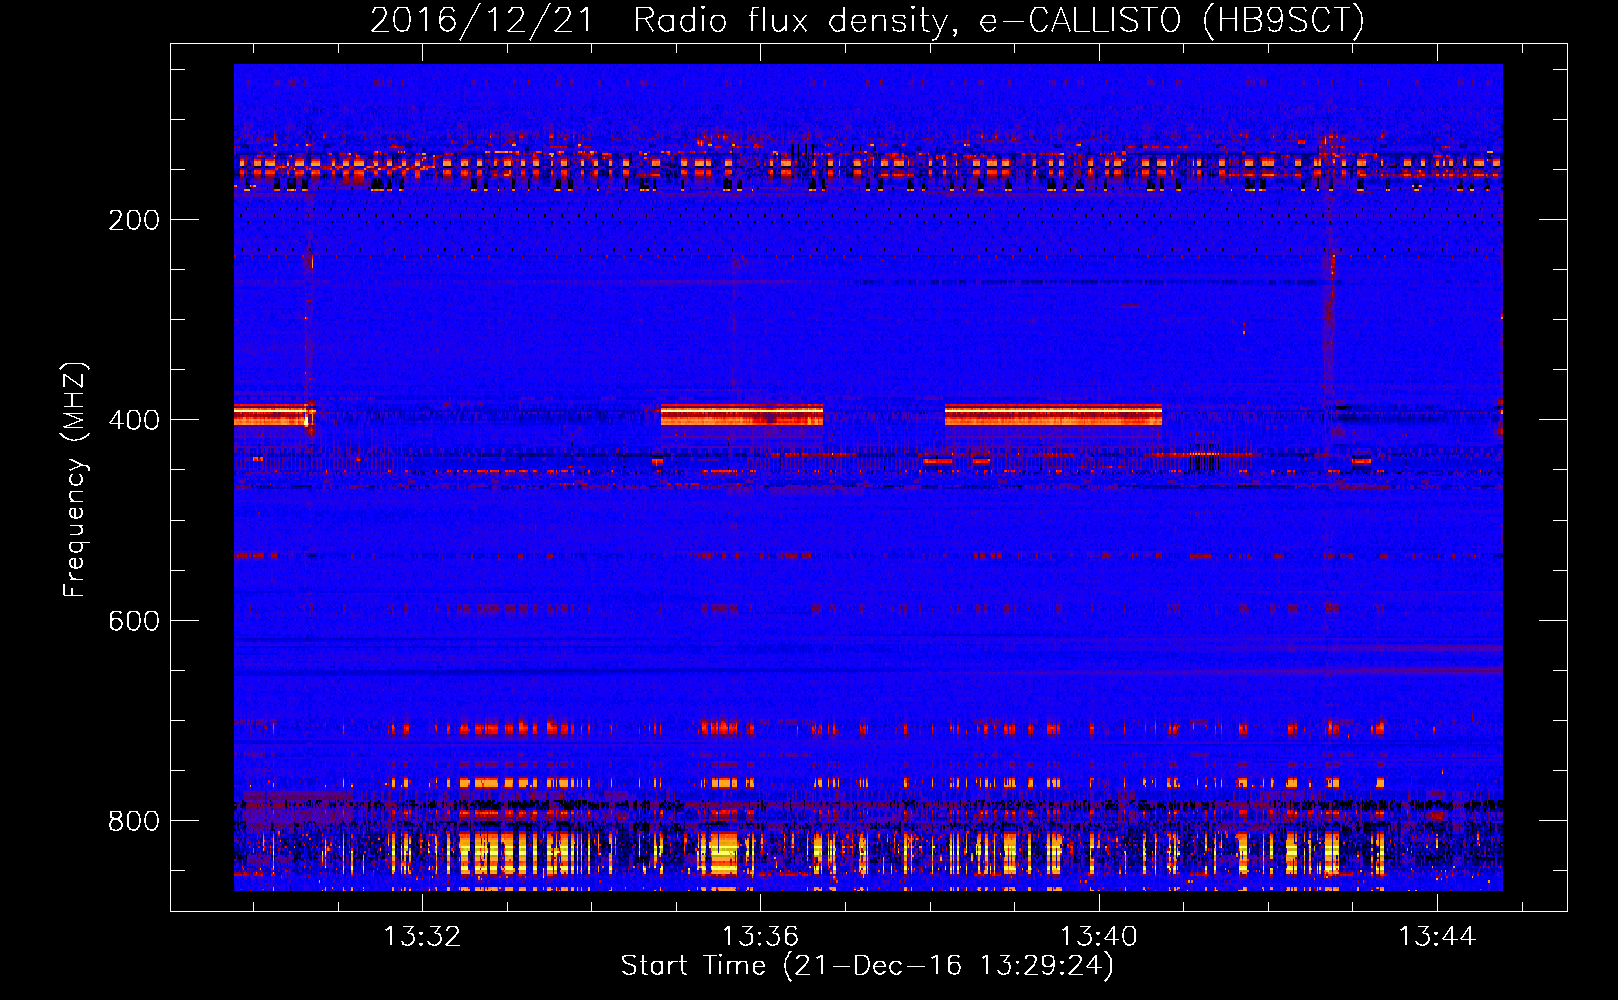Click the 13:32 time tick label

422,936
